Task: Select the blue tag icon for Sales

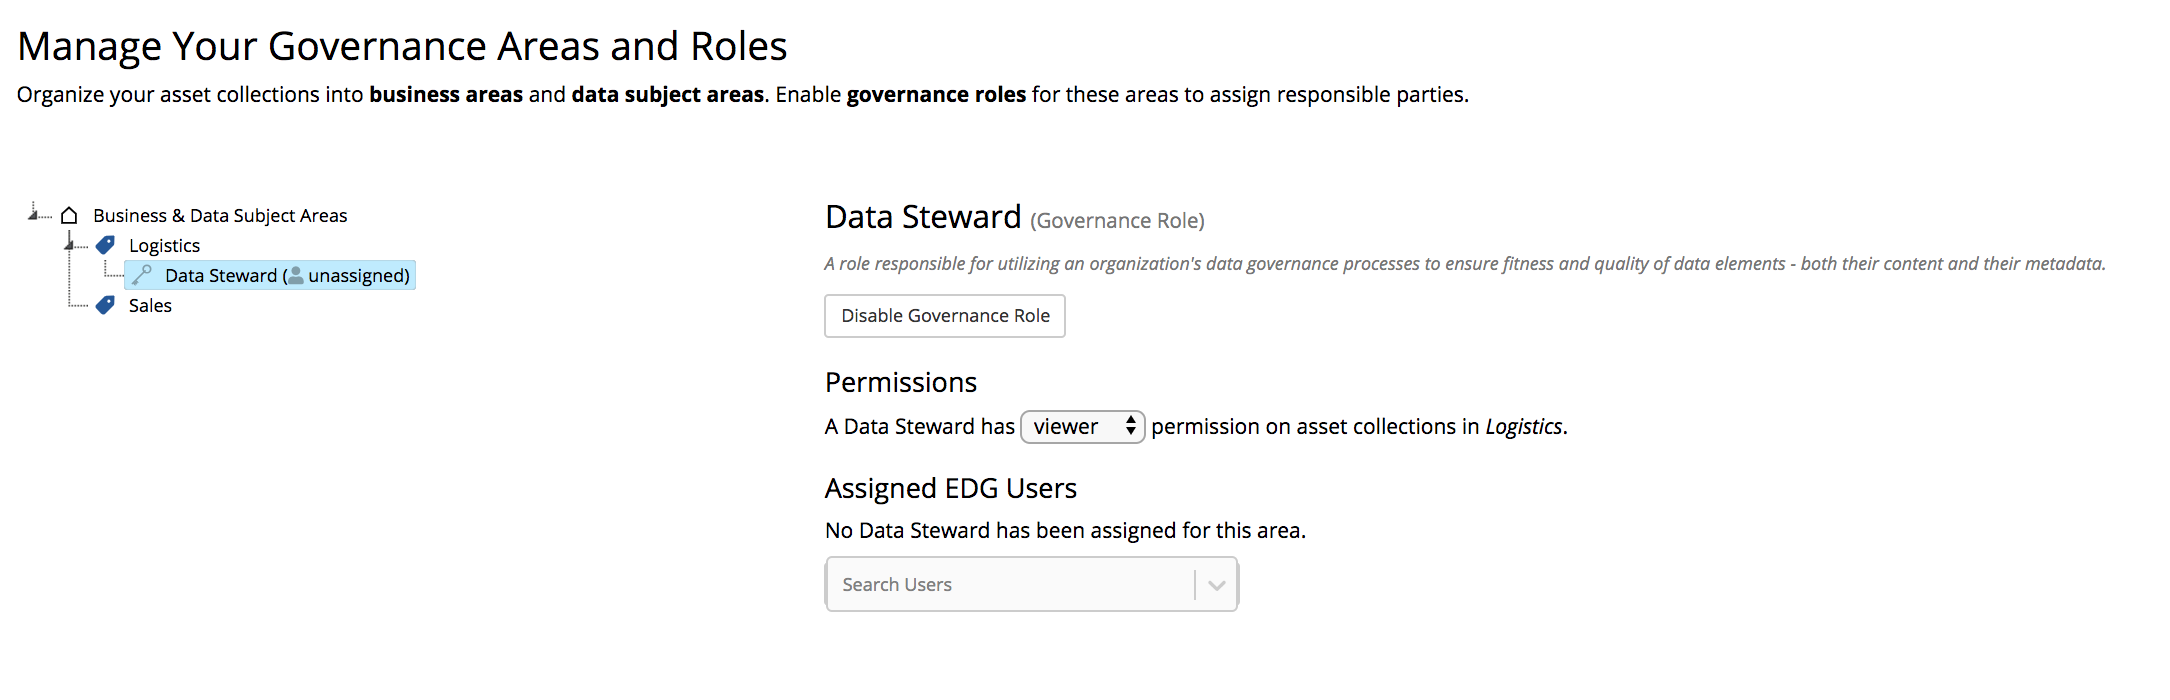Action: [x=105, y=305]
